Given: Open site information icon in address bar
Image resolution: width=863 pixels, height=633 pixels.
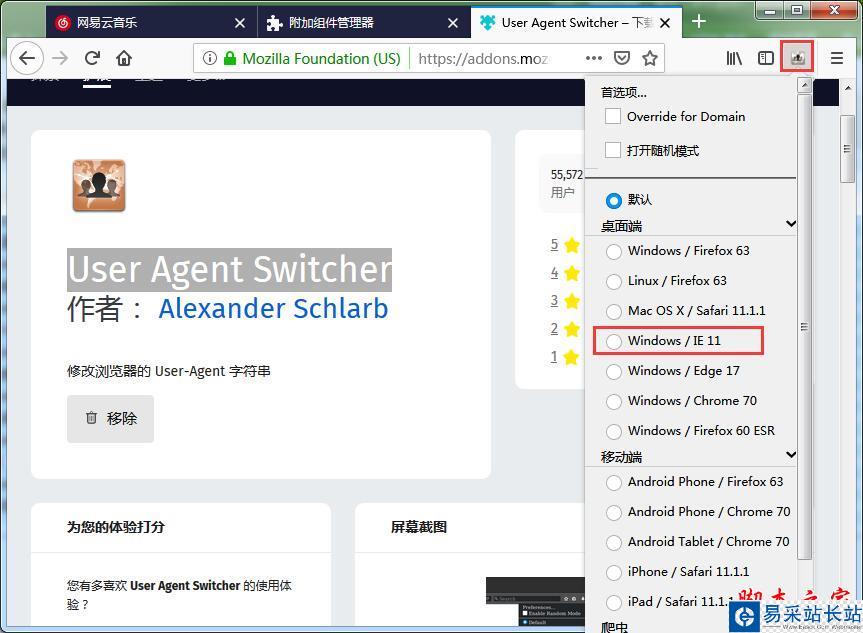Looking at the screenshot, I should 209,58.
